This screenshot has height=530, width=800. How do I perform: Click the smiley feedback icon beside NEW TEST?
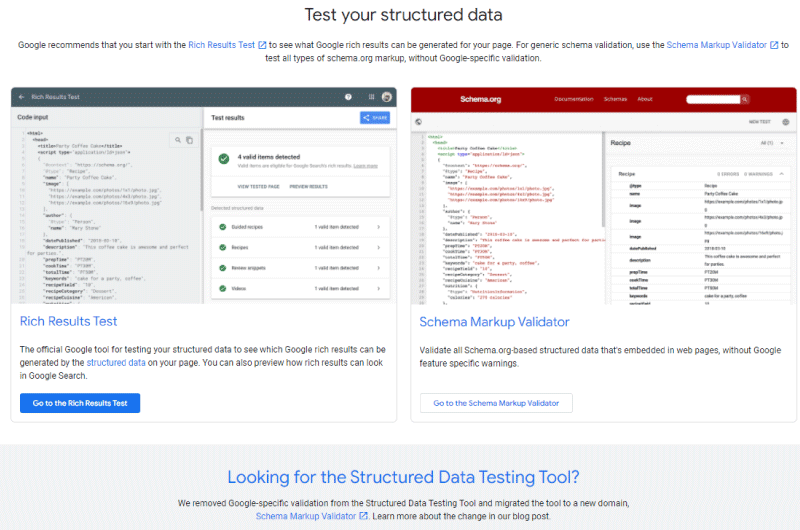click(x=783, y=121)
